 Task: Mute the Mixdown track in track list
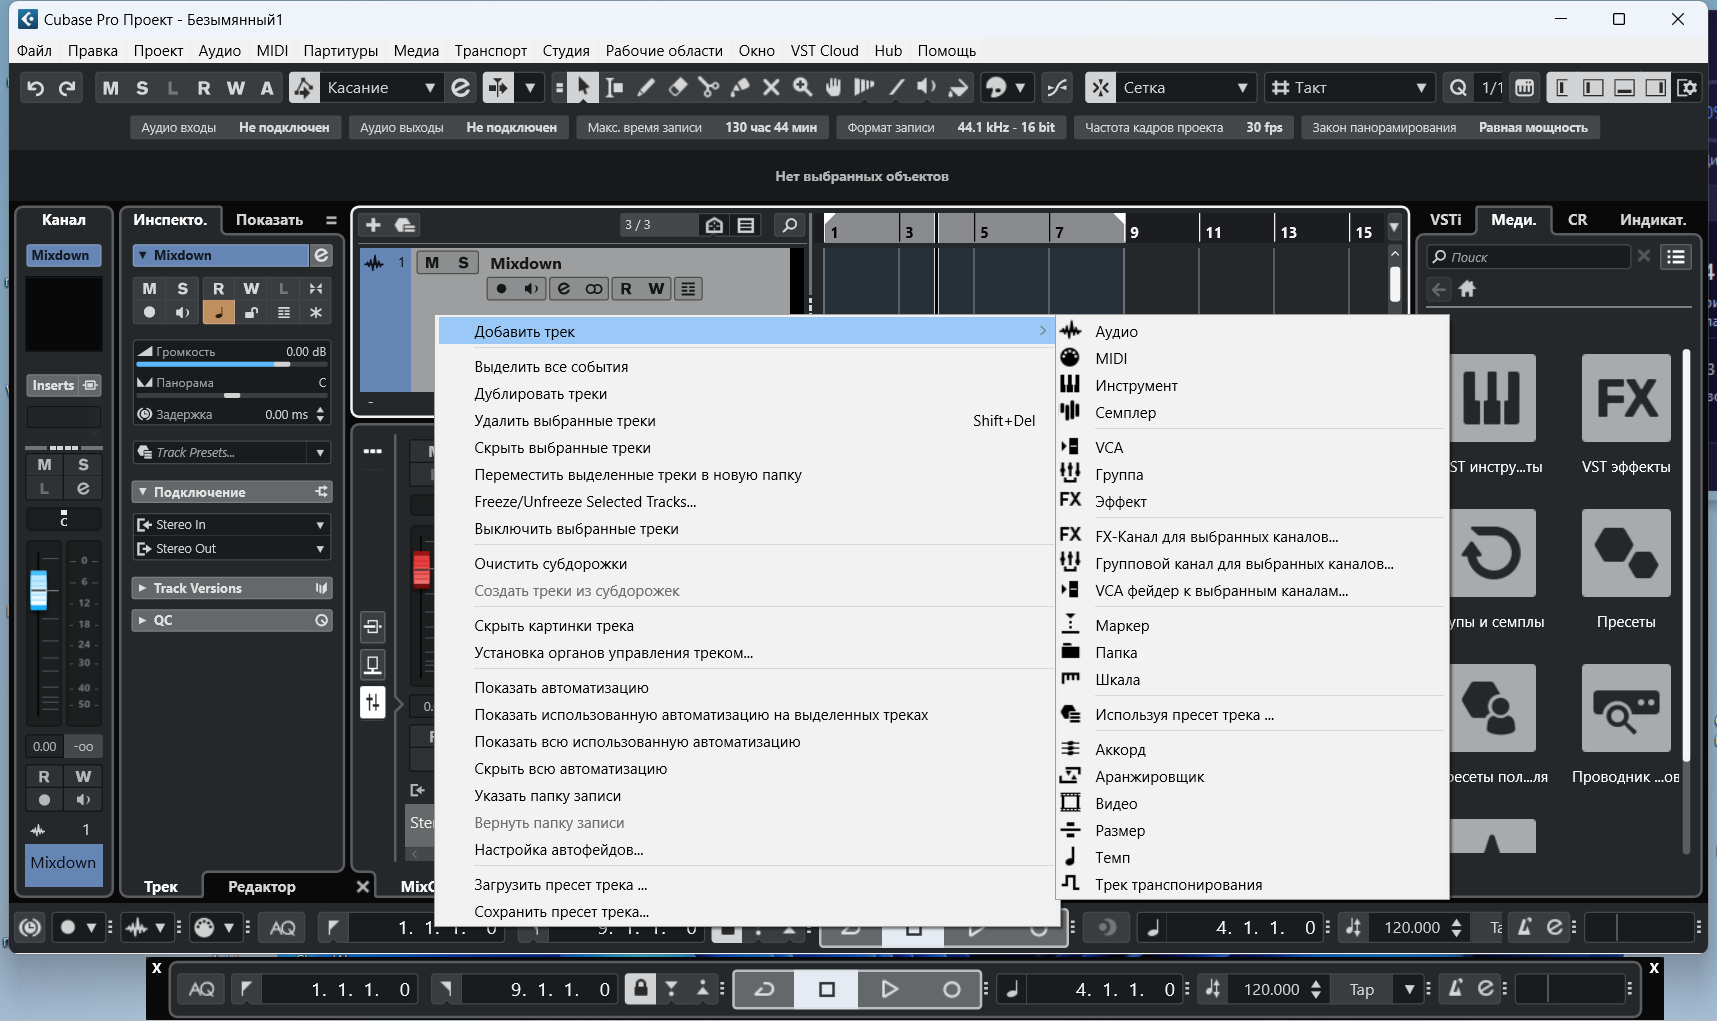tap(432, 263)
